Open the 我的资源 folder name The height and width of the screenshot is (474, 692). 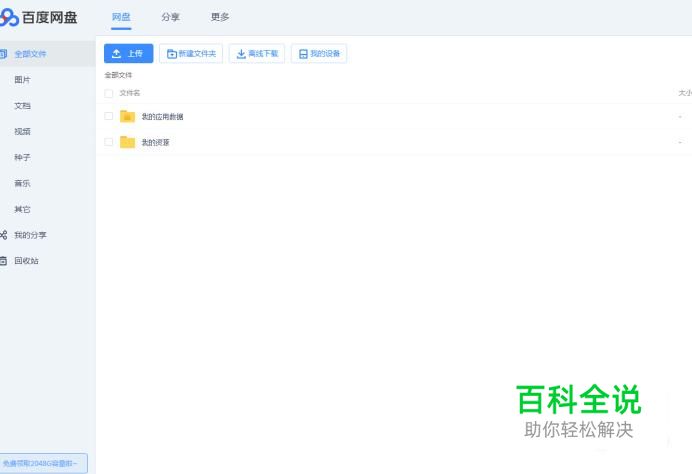point(155,142)
